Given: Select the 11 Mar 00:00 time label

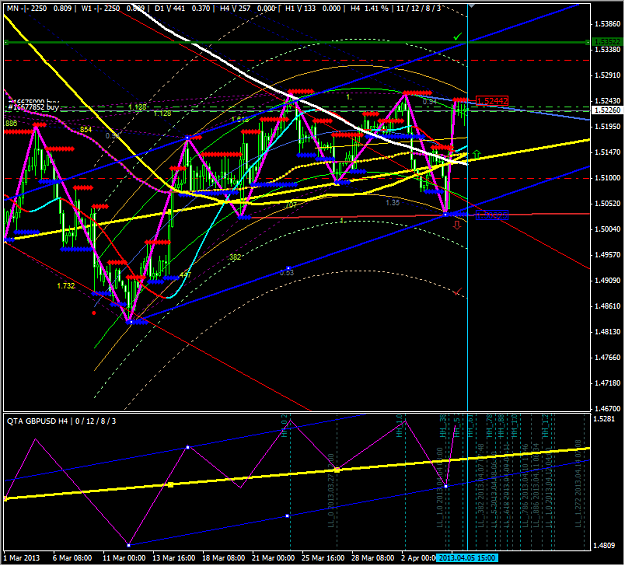Looking at the screenshot, I should click(x=124, y=558).
